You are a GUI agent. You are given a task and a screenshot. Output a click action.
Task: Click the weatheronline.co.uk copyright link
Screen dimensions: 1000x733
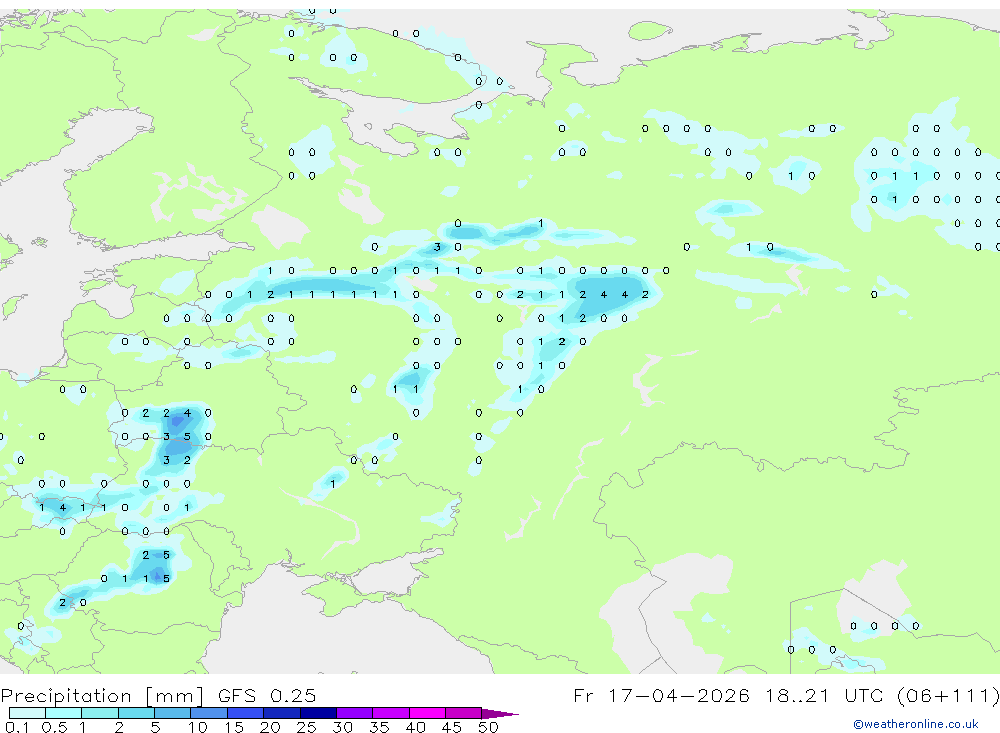(x=916, y=724)
